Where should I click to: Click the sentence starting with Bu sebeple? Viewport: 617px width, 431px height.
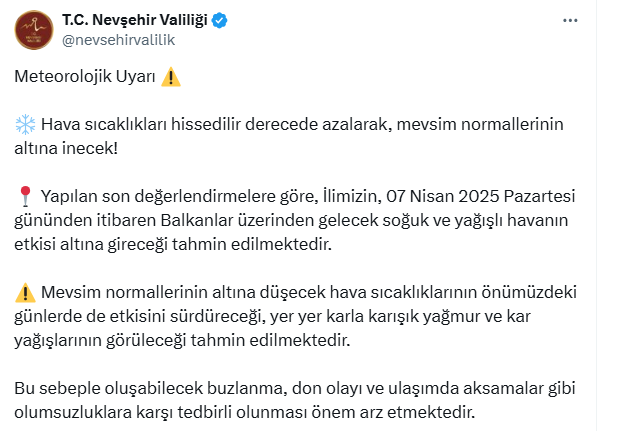(x=295, y=400)
